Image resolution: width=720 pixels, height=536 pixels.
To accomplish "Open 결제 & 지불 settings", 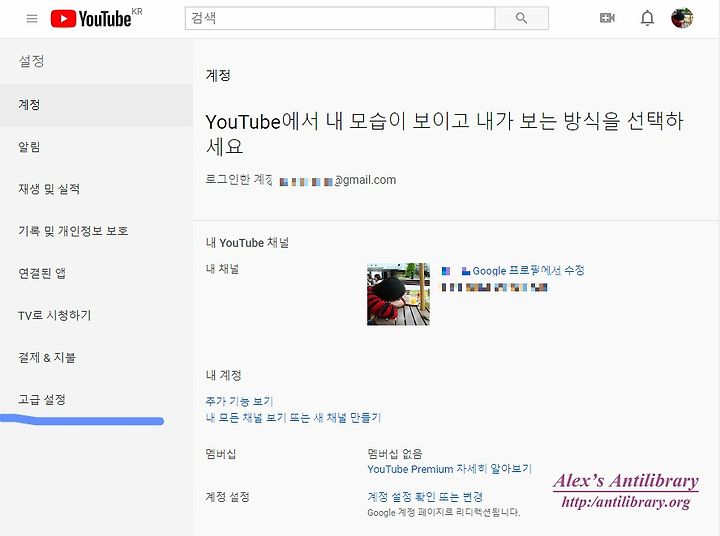I will [96, 357].
